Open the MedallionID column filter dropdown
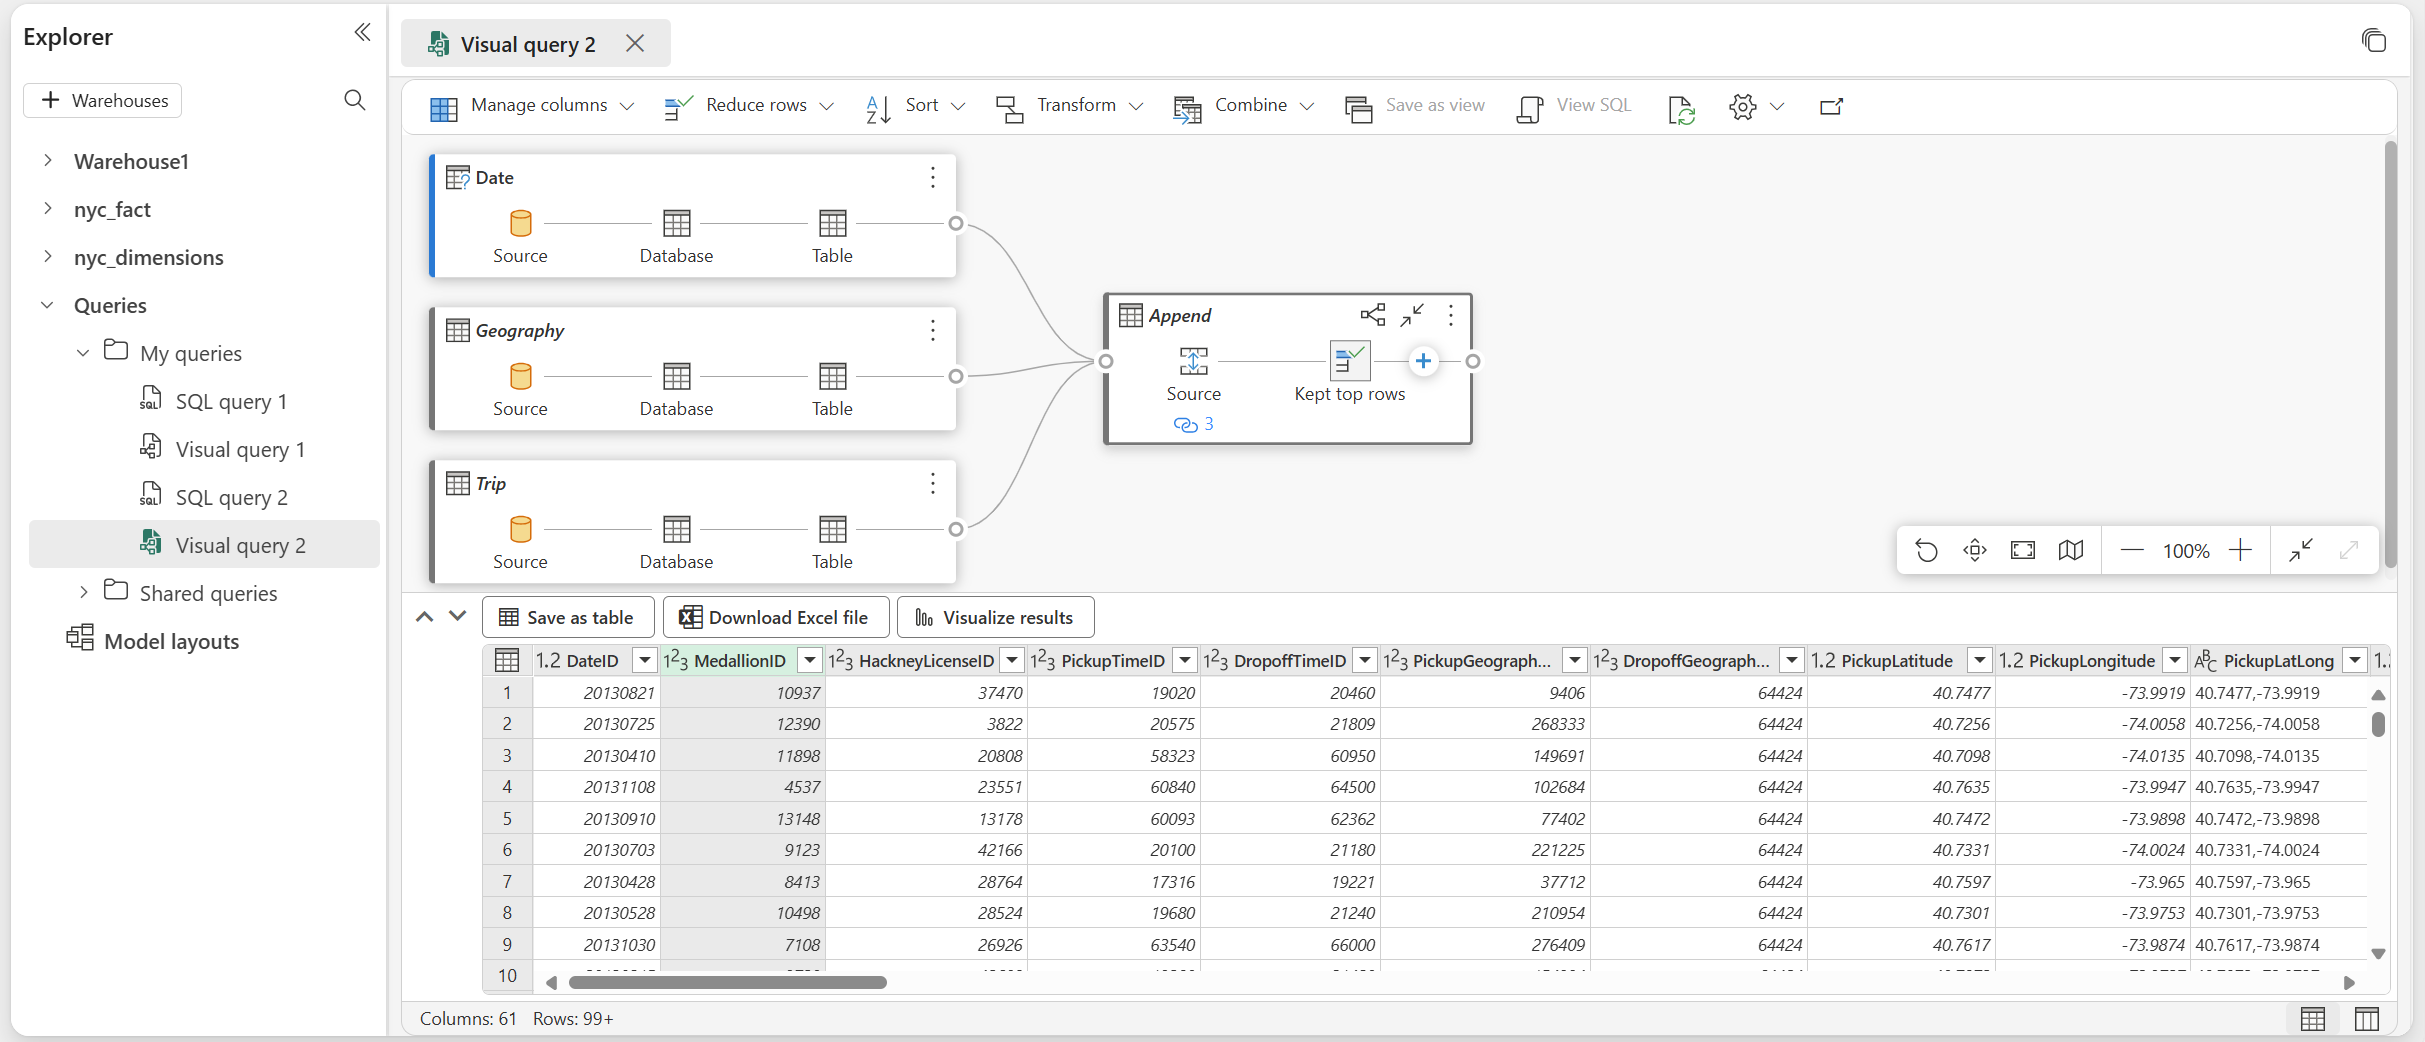Viewport: 2425px width, 1042px height. click(810, 660)
